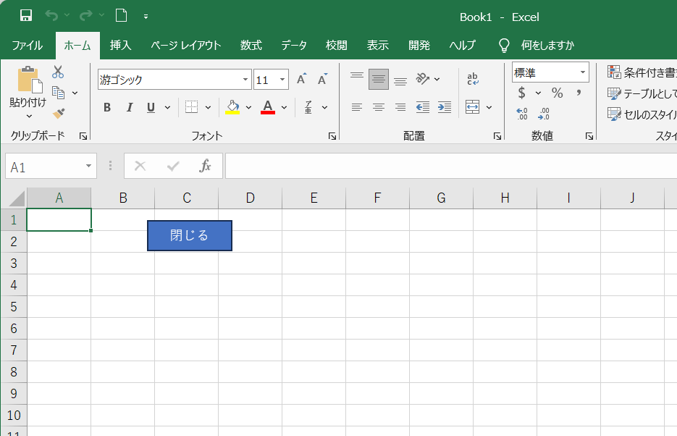Open the copy options dropdown arrow
This screenshot has height=436, width=677.
coord(75,93)
